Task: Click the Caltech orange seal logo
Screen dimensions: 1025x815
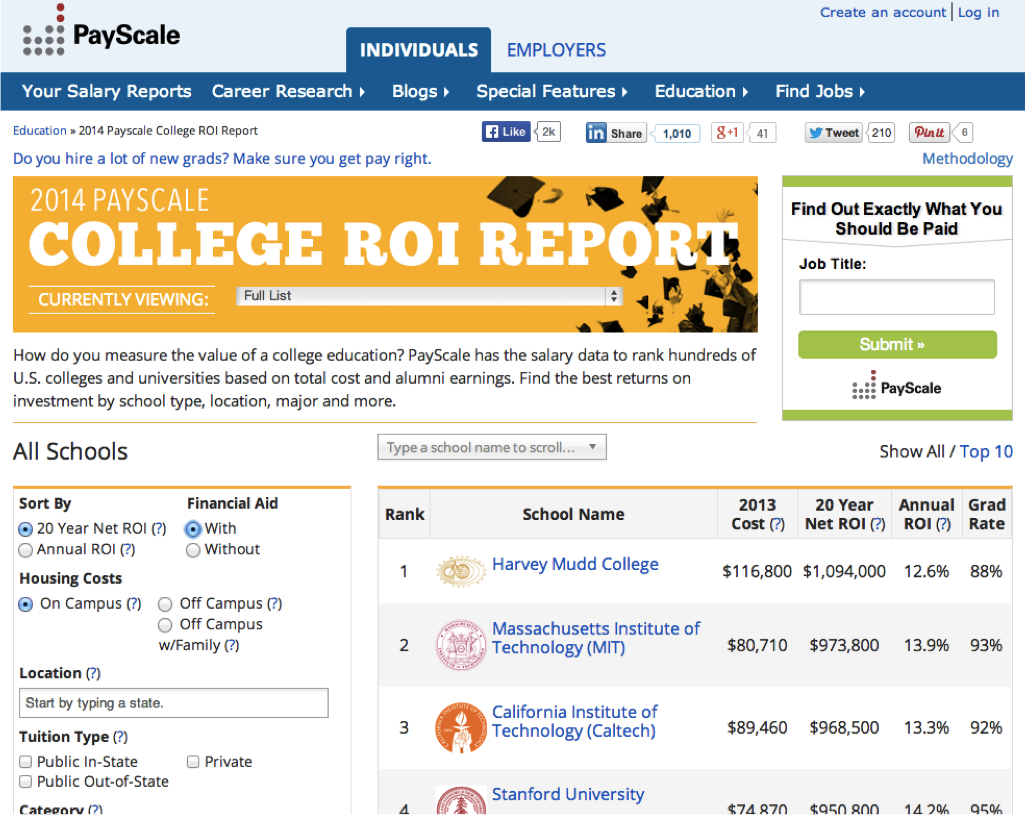Action: 461,727
